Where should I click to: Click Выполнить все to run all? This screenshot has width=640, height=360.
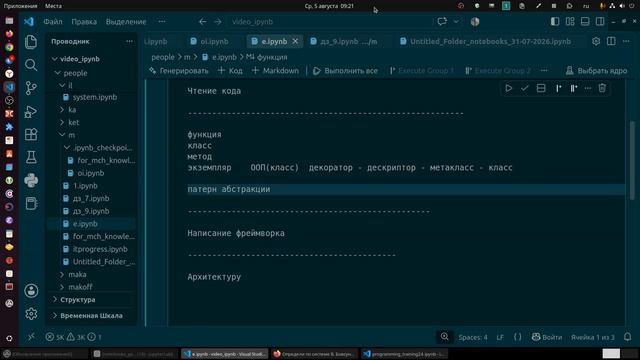(x=345, y=71)
